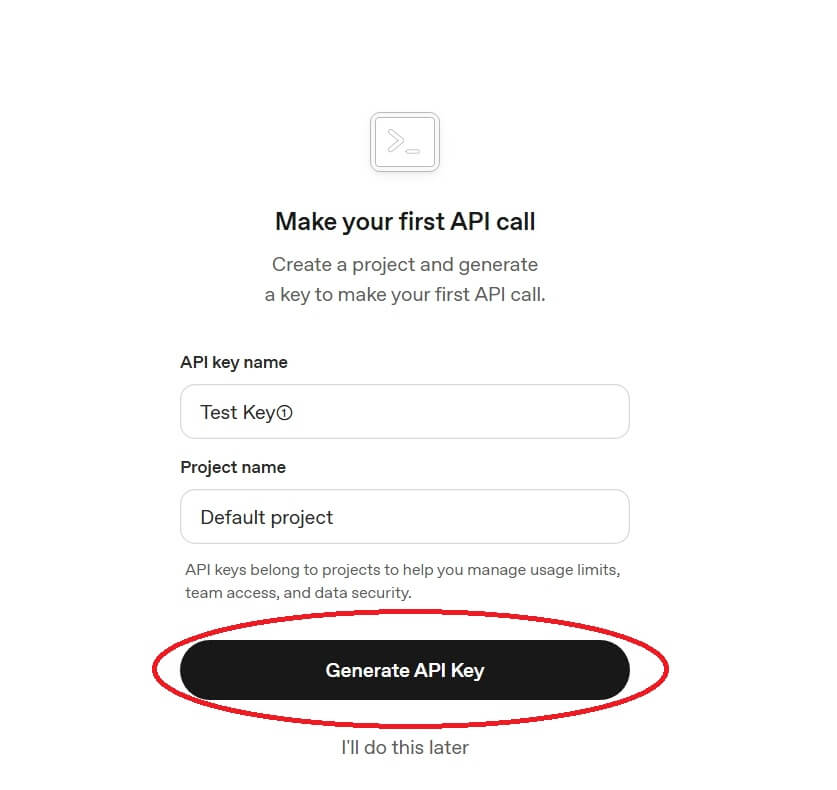The height and width of the screenshot is (790, 837).
Task: Focus the API key name input field
Action: 450,411
